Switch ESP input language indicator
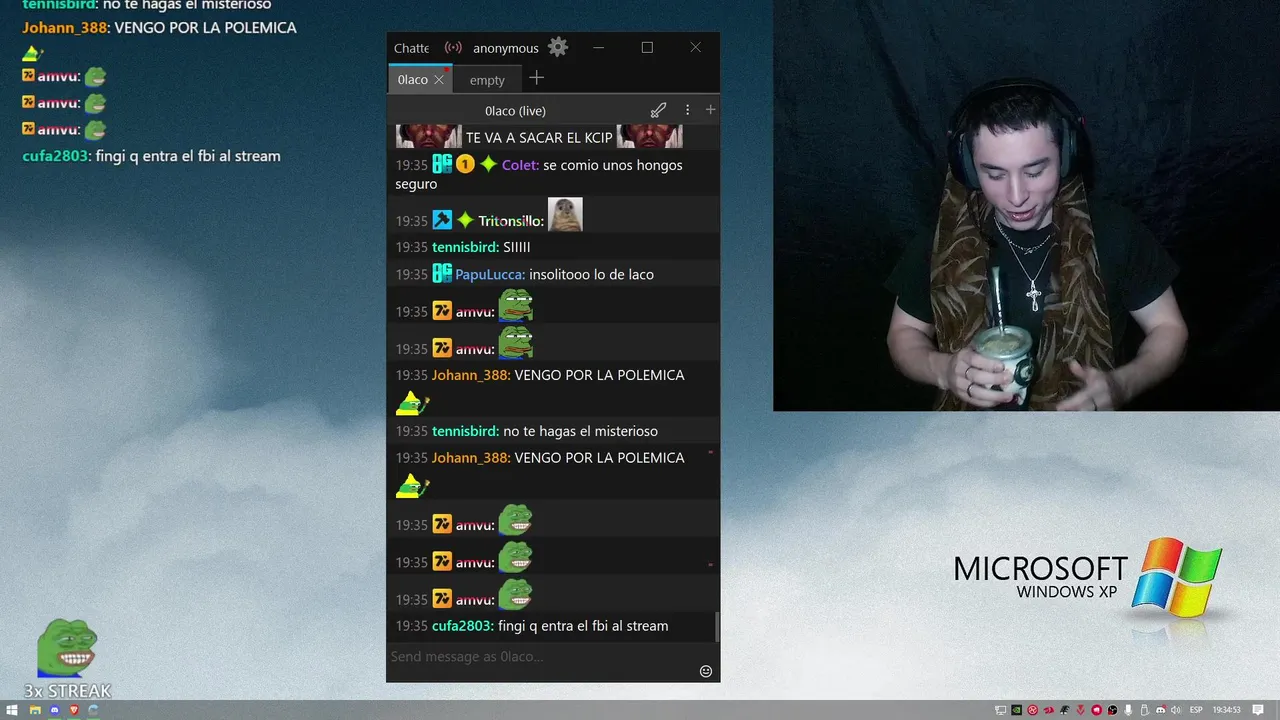 click(1196, 710)
